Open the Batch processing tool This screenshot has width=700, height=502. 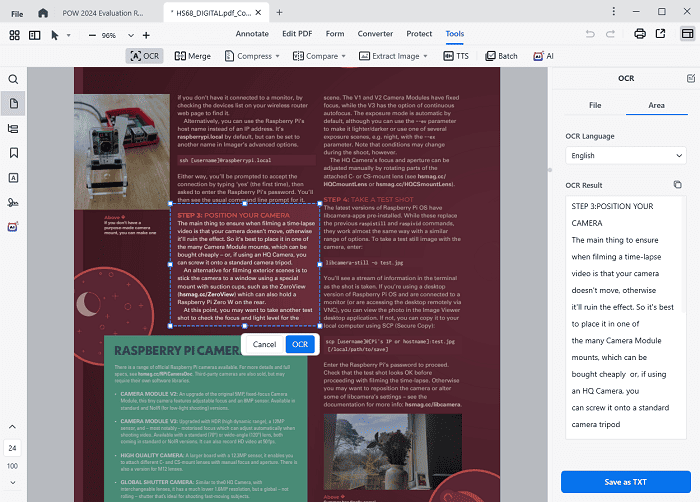coord(502,56)
